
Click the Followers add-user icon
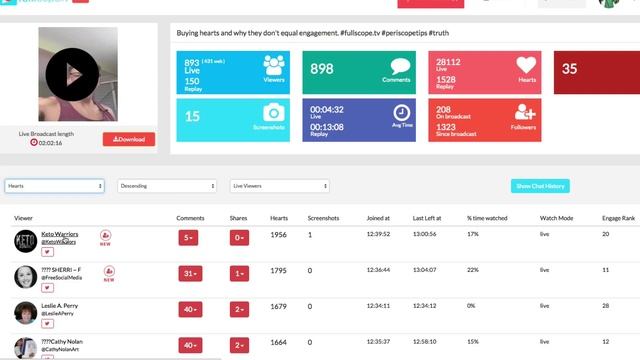tap(525, 112)
